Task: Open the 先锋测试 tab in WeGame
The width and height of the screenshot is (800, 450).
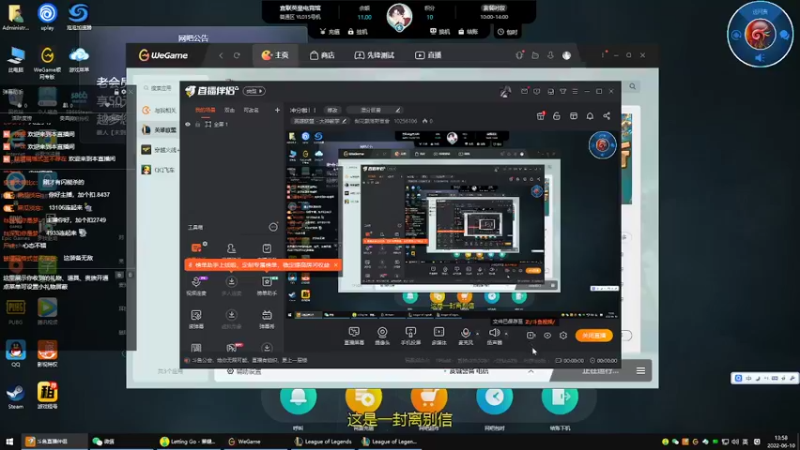Action: (x=374, y=55)
